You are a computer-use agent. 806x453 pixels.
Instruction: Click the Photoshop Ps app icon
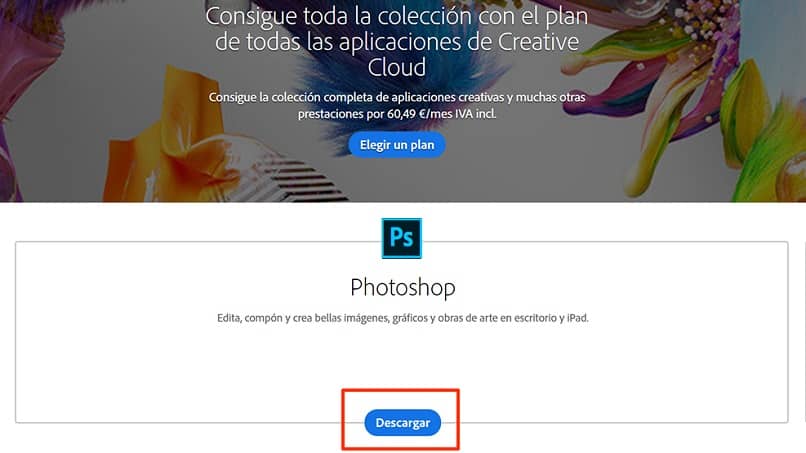pos(401,238)
